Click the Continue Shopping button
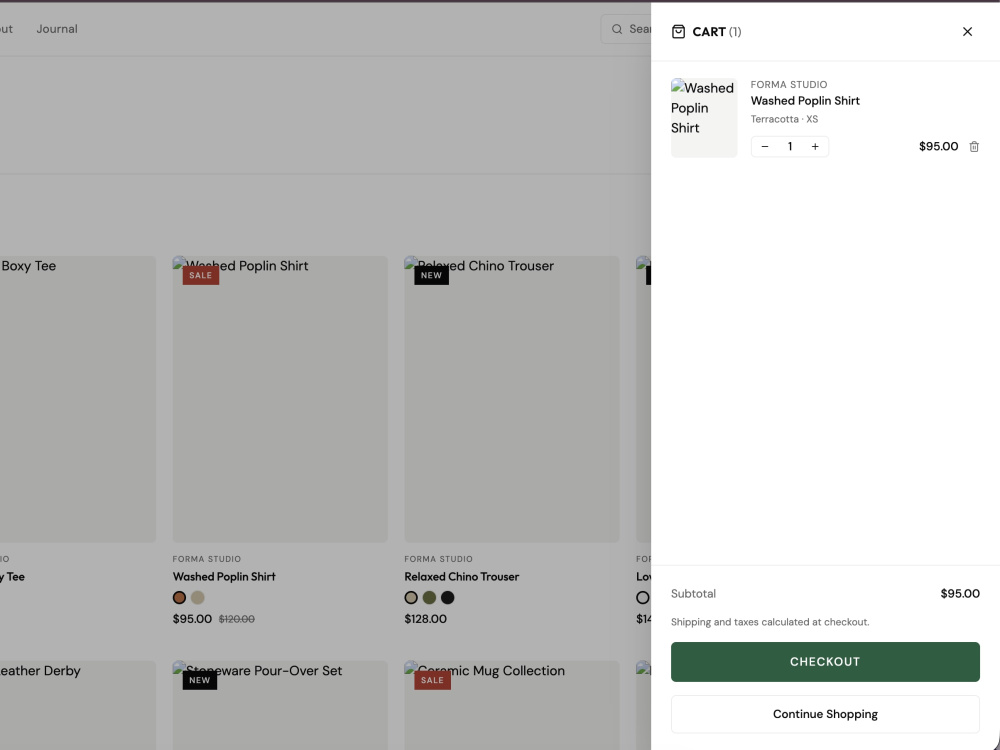Image resolution: width=1000 pixels, height=750 pixels. (x=825, y=714)
